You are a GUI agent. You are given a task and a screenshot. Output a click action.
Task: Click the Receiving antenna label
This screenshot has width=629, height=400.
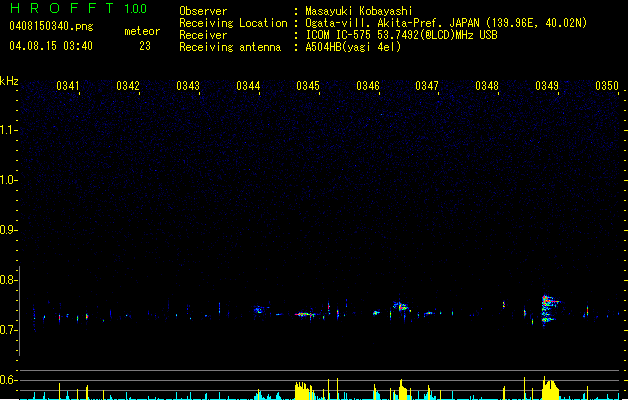coord(230,47)
